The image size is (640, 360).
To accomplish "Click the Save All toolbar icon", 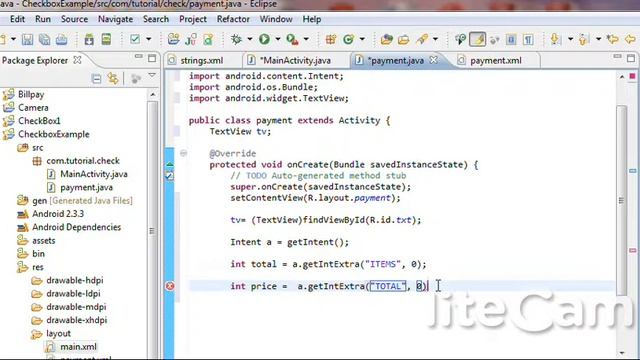I will (x=44, y=39).
